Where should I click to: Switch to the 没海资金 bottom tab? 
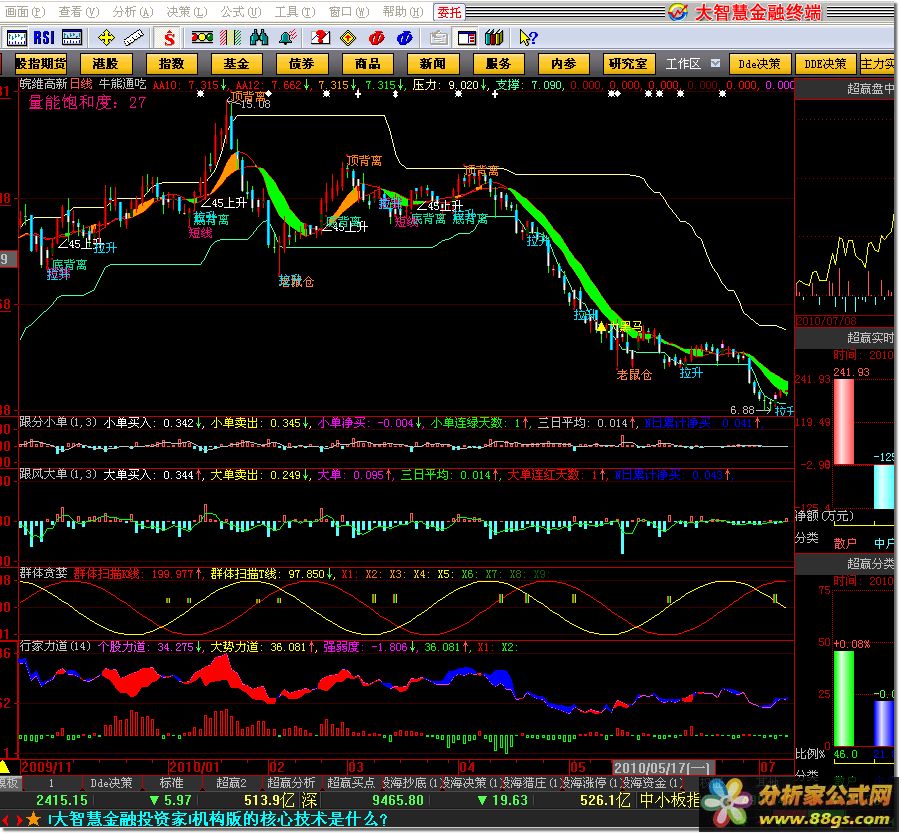point(650,783)
